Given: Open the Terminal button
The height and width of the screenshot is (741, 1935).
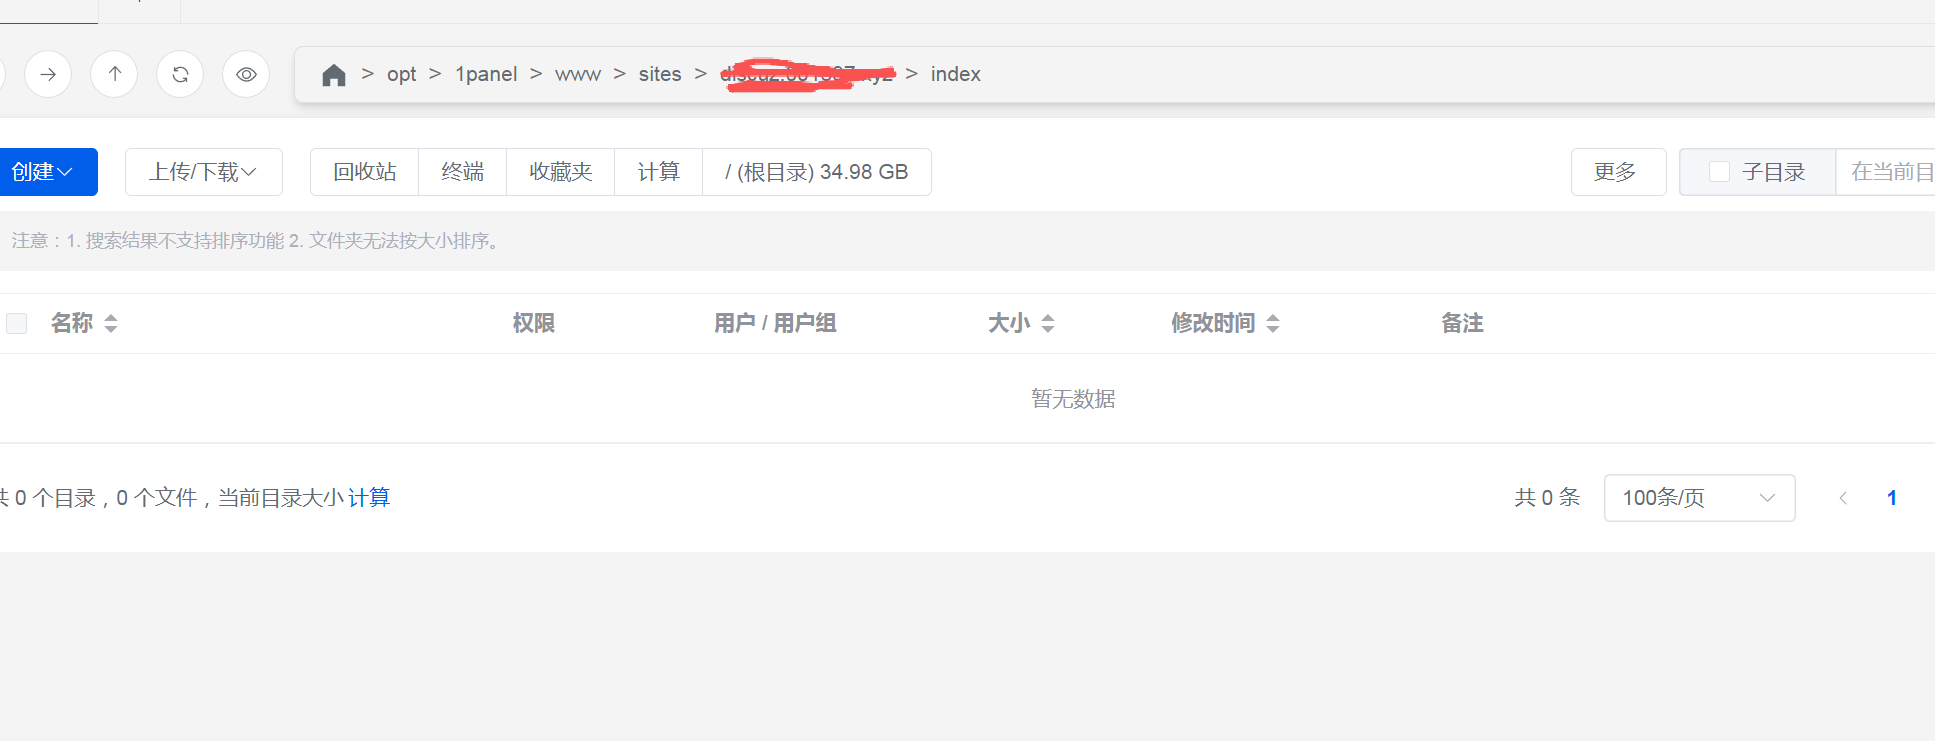Looking at the screenshot, I should coord(463,172).
